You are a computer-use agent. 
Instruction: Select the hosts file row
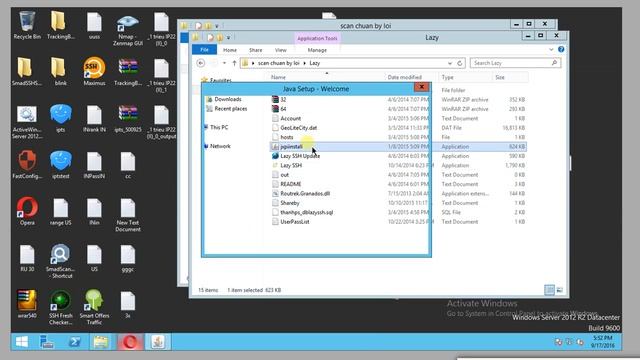(x=398, y=137)
